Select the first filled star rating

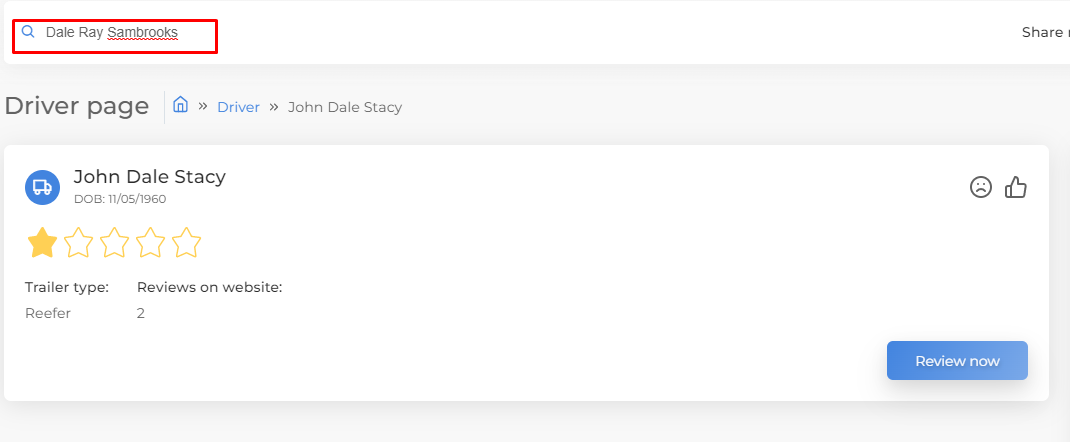(42, 243)
